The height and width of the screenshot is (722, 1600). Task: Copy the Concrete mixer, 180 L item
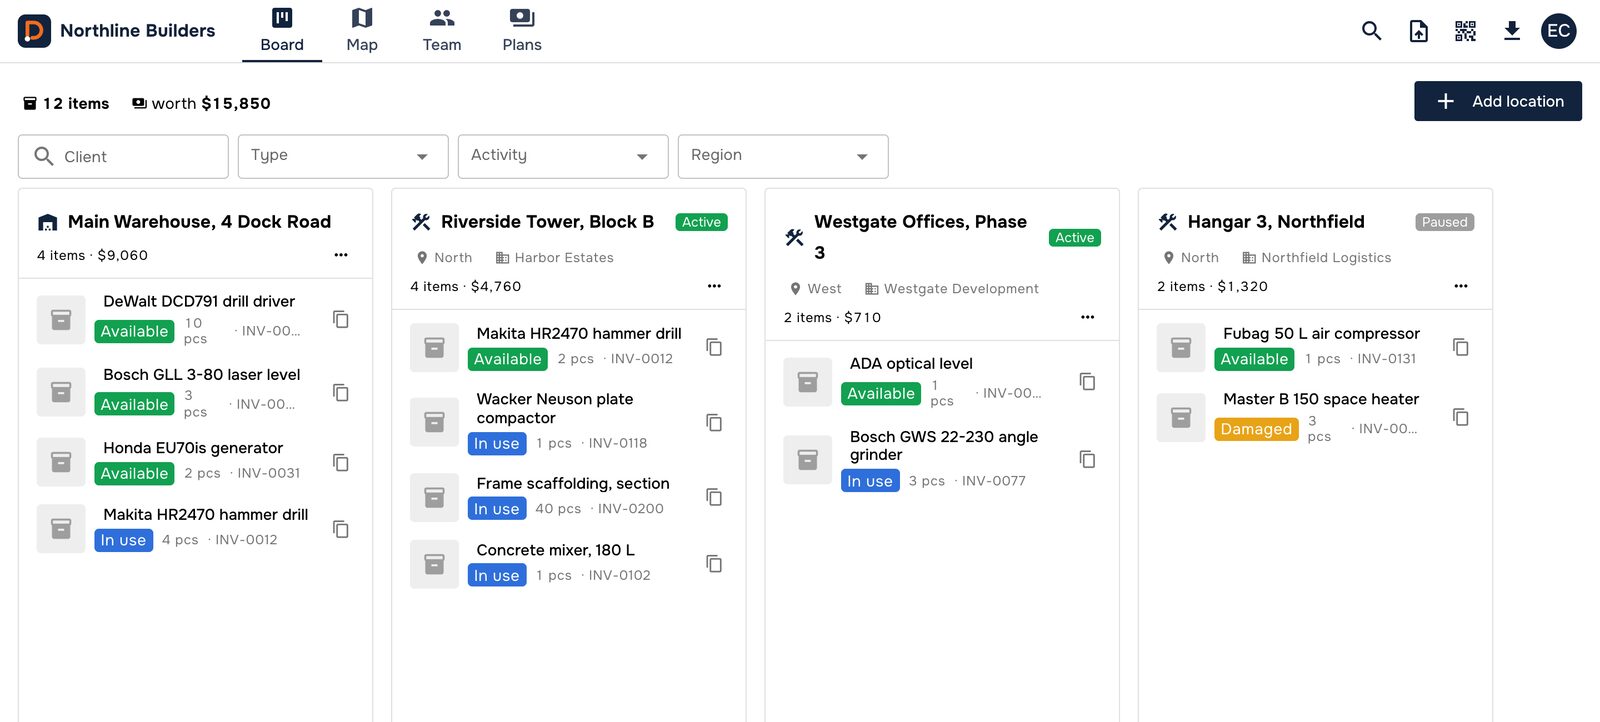714,564
